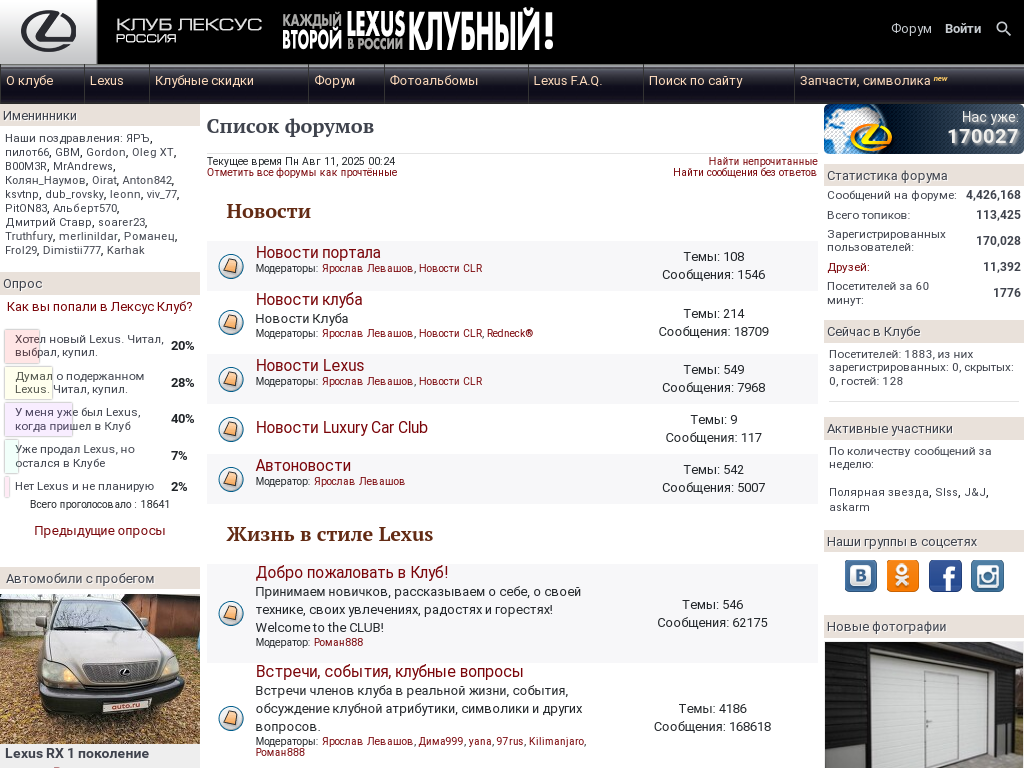Open the О клубе menu
The image size is (1024, 768).
30,81
